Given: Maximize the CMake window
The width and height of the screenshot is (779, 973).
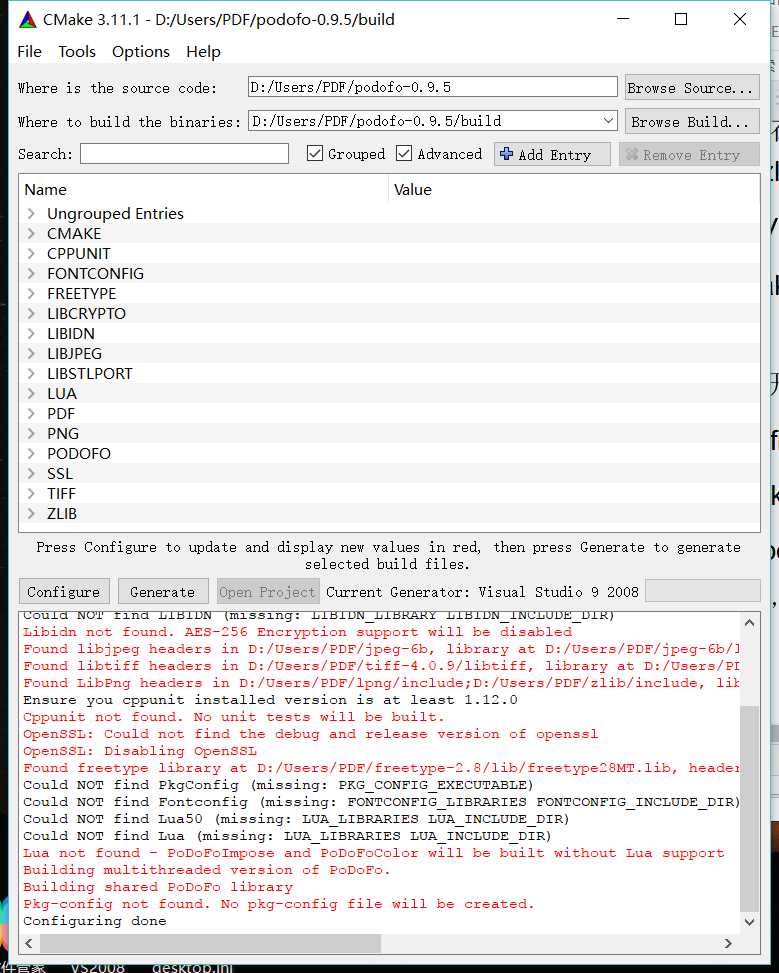Looking at the screenshot, I should click(x=681, y=19).
